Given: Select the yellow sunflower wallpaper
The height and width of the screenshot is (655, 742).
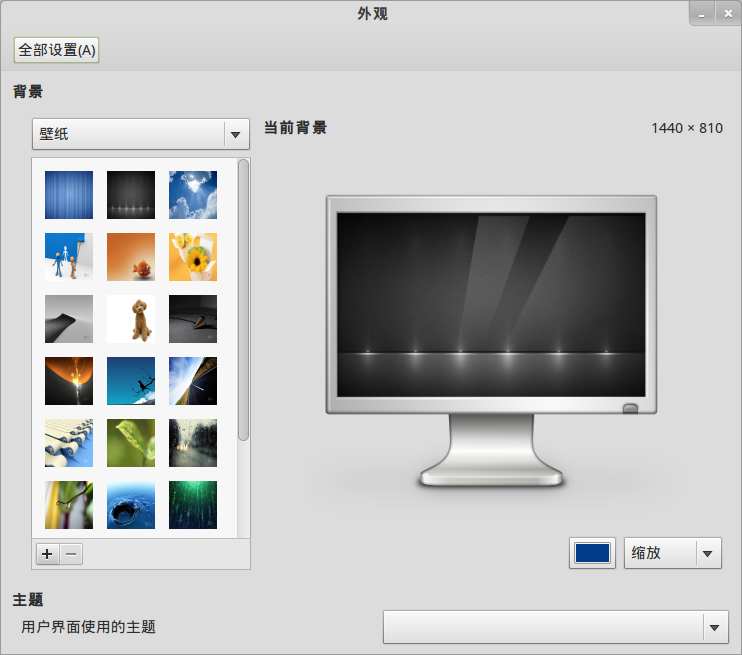Looking at the screenshot, I should click(x=193, y=257).
